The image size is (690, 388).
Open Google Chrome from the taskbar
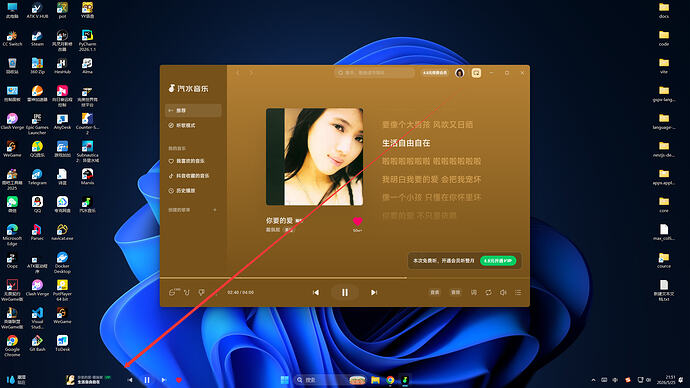[390, 380]
